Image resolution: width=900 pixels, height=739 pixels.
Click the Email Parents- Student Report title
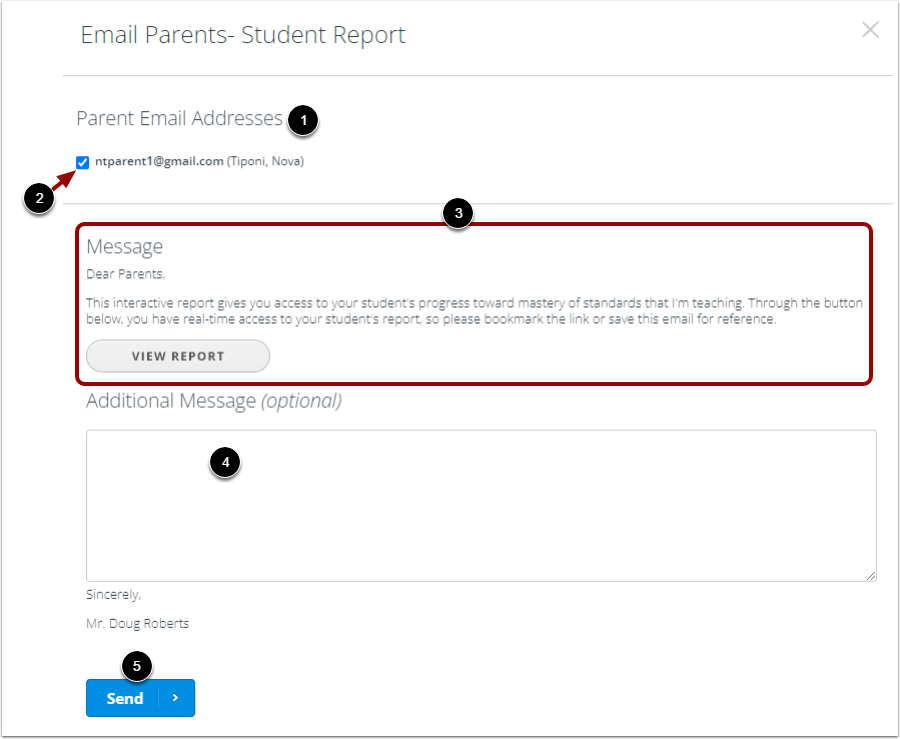pos(241,34)
